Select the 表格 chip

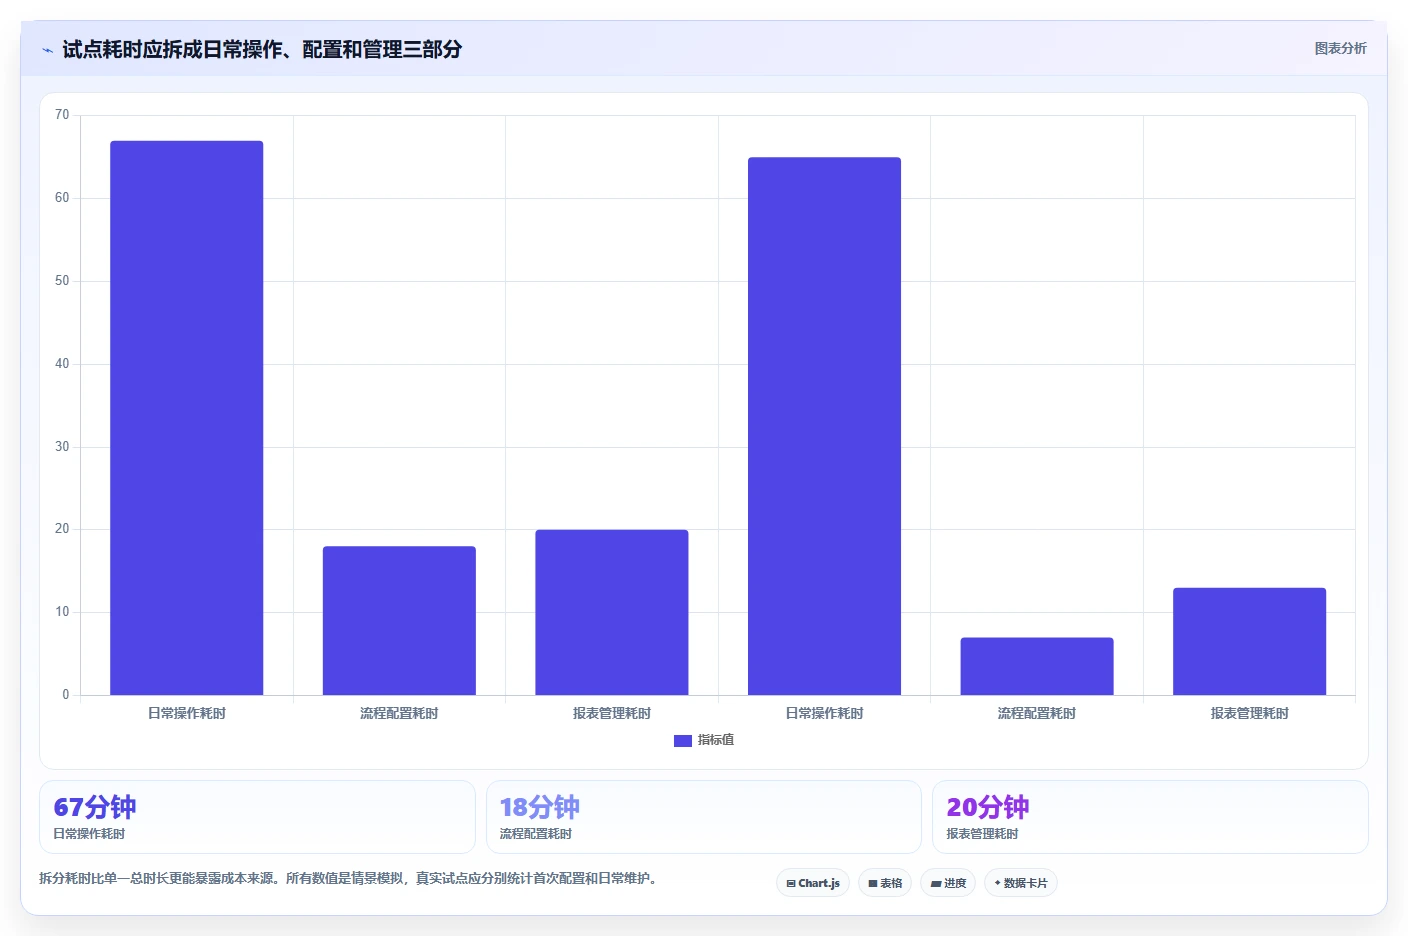(x=885, y=883)
